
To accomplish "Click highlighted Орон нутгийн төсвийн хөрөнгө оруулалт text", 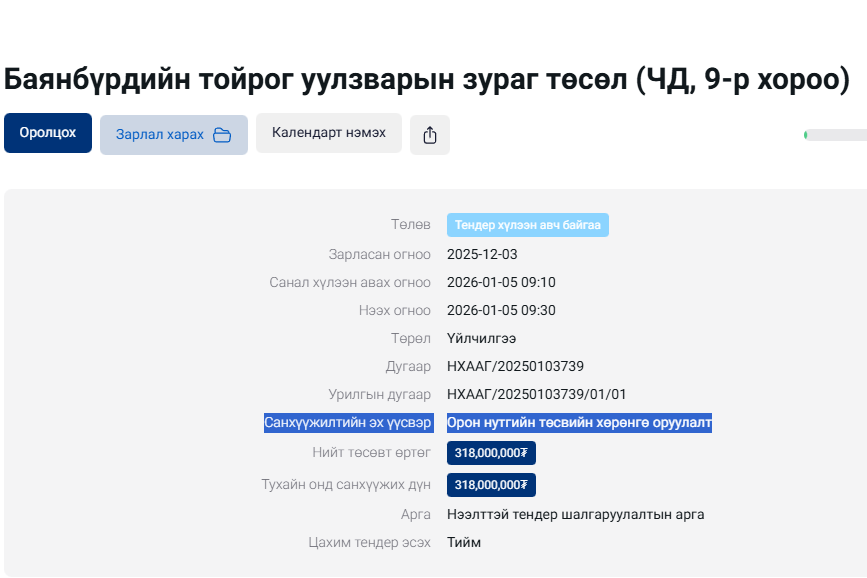I will point(579,423).
